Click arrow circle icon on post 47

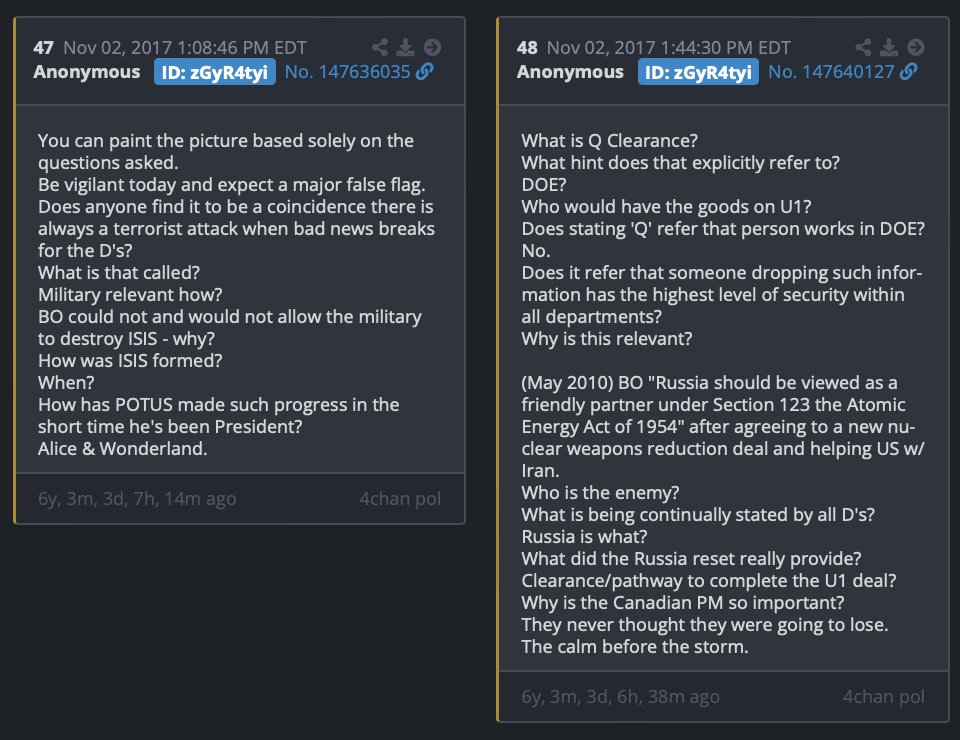tap(432, 48)
